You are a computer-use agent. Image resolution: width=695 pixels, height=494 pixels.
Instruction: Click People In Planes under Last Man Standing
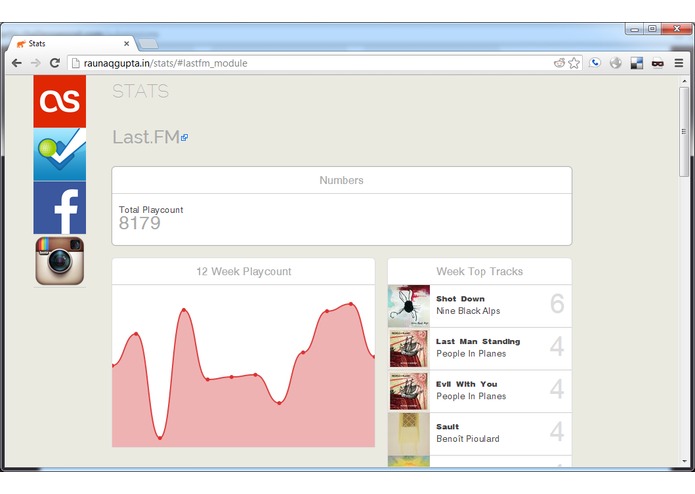pos(471,354)
